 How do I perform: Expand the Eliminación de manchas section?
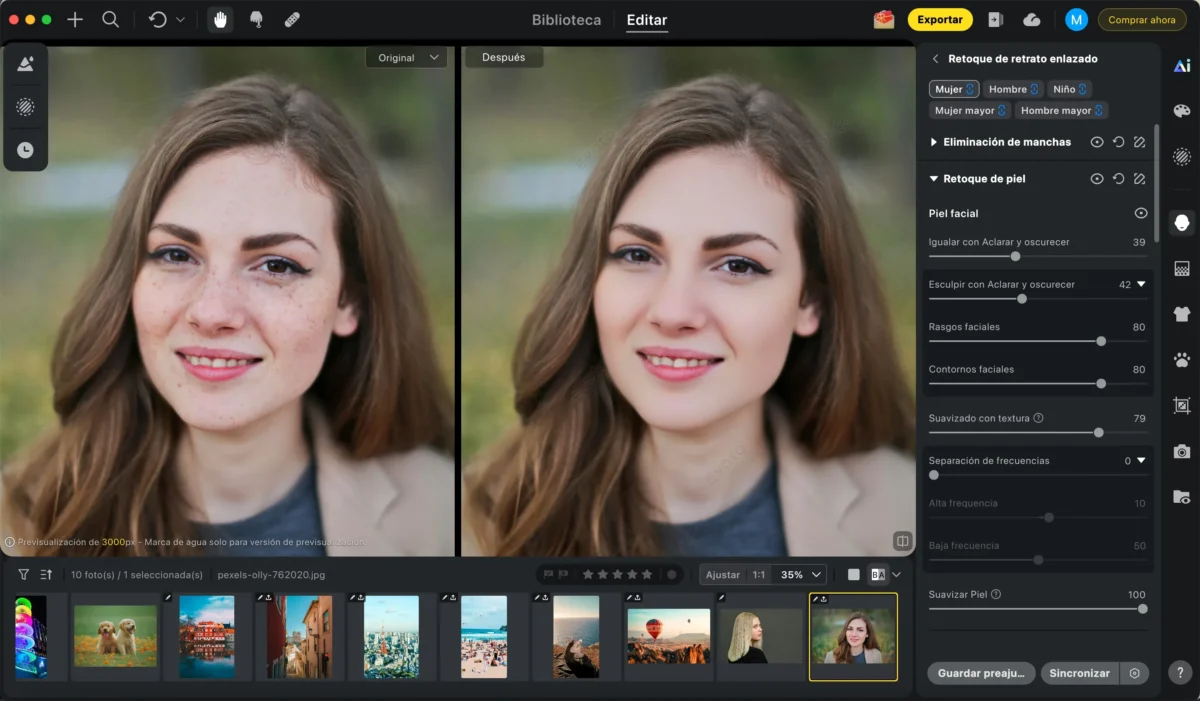934,142
